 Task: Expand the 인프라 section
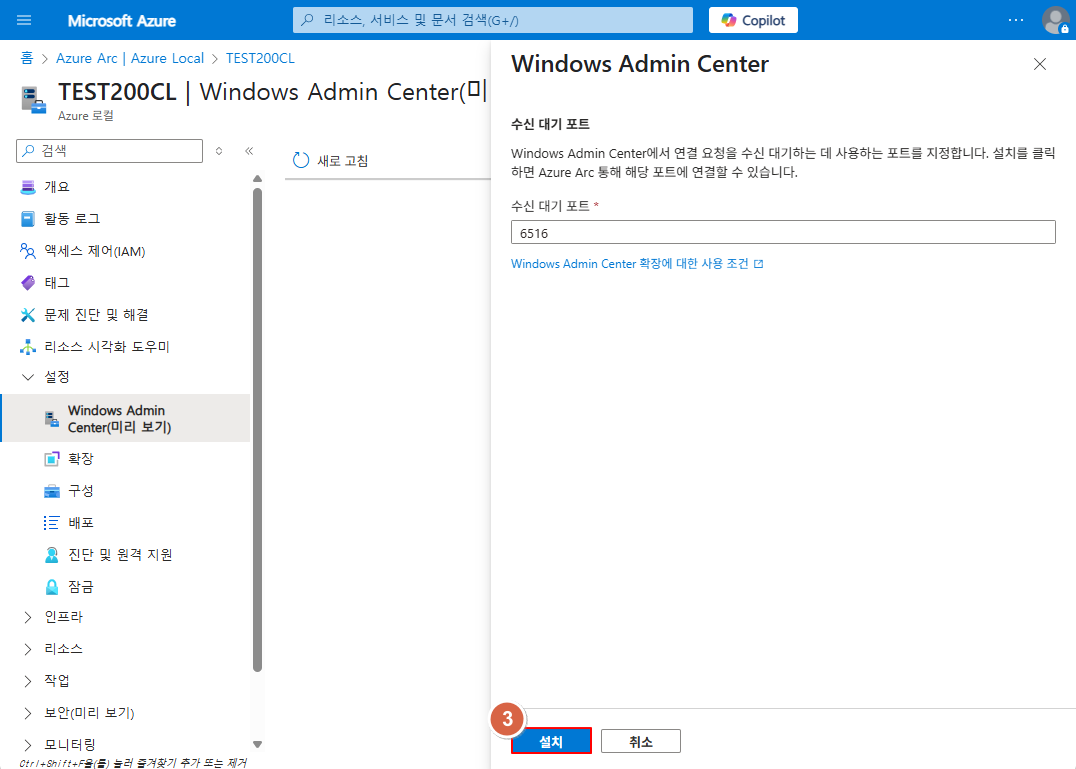(x=27, y=617)
